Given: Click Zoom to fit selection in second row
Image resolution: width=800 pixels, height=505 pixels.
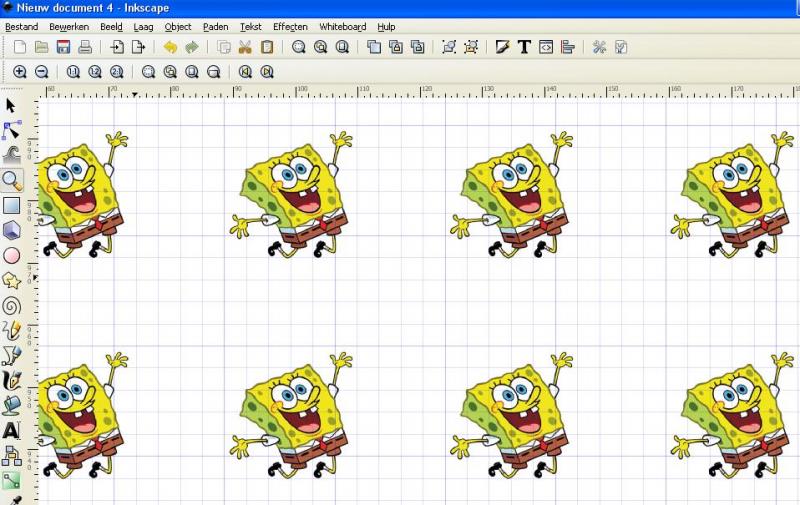Looking at the screenshot, I should click(148, 72).
